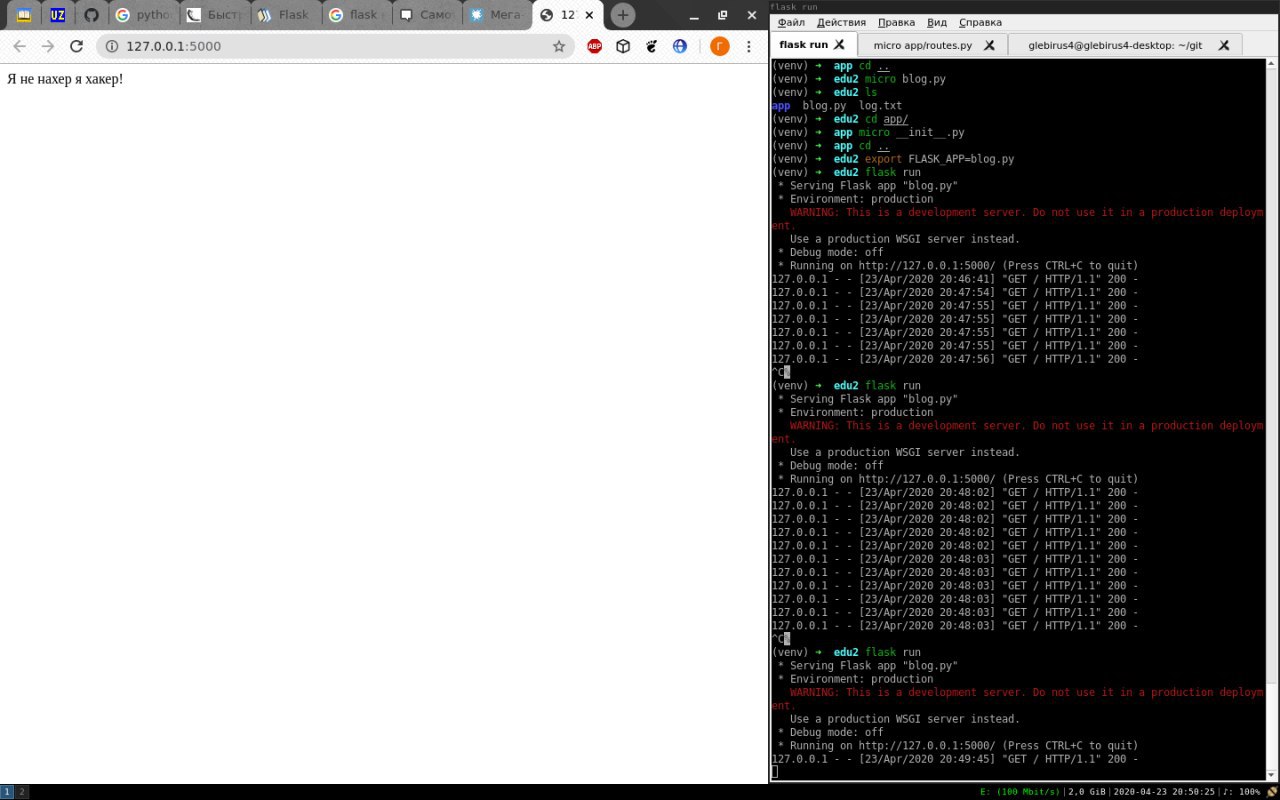Go forward in Chrome with the forward arrow
This screenshot has height=800, width=1280.
click(x=48, y=46)
